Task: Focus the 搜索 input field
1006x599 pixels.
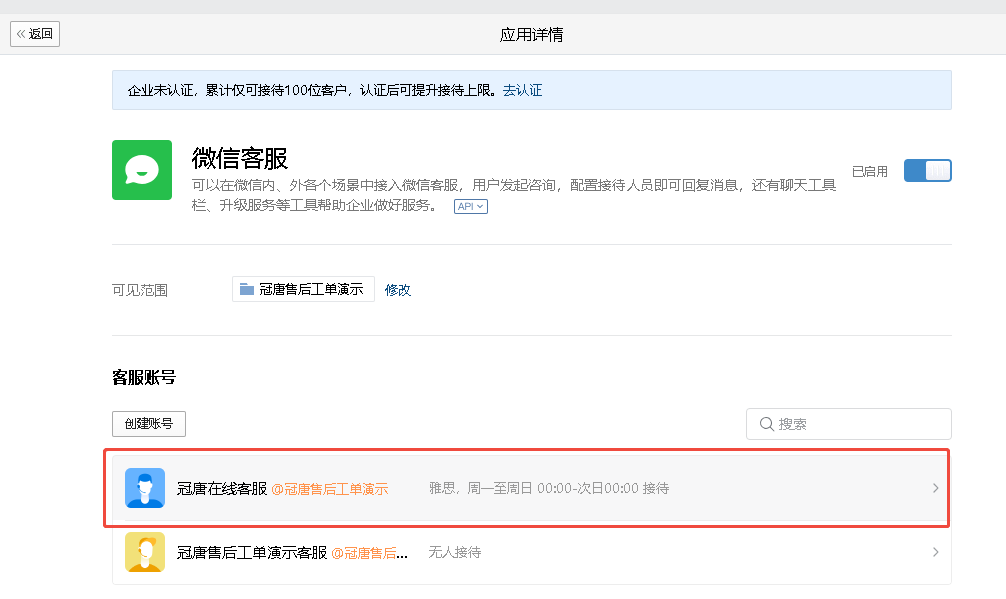Action: (848, 424)
